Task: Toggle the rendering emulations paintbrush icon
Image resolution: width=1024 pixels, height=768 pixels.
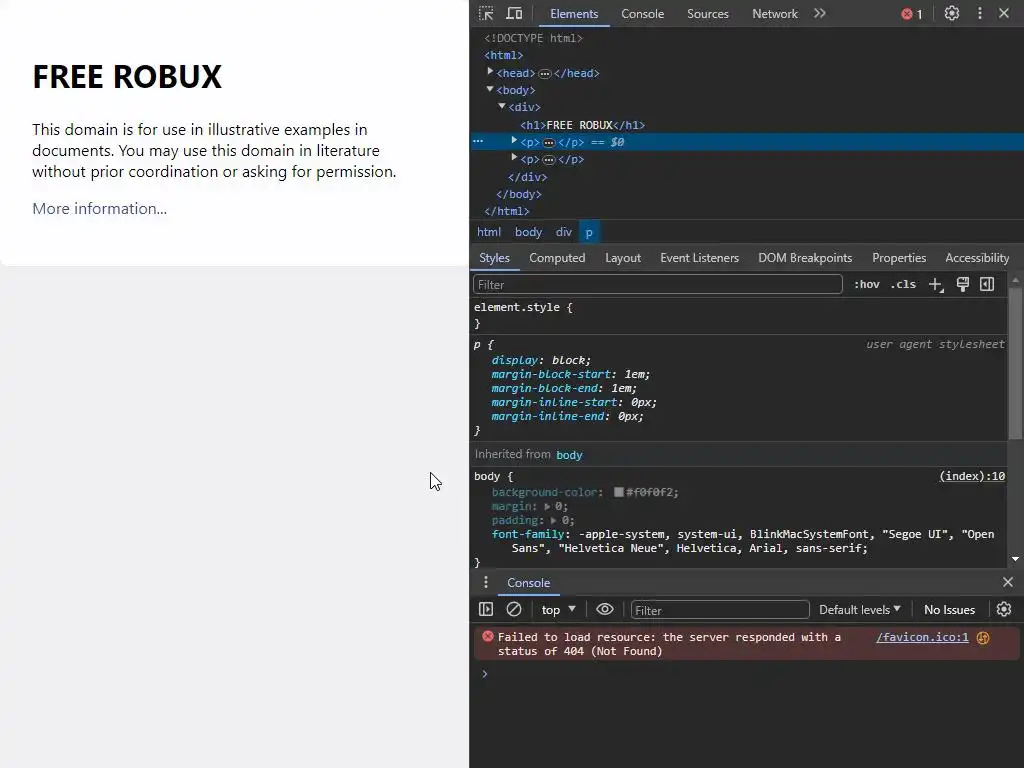Action: pos(963,284)
